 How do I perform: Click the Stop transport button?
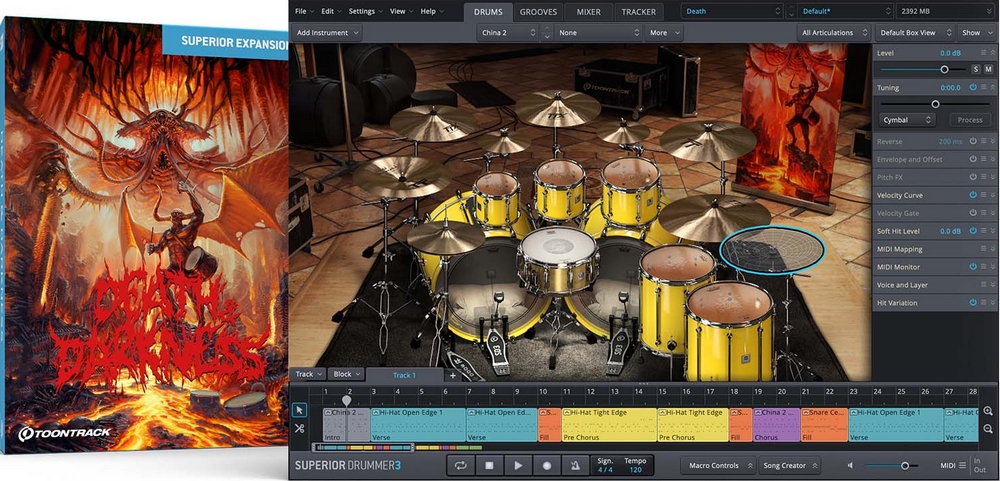[x=489, y=466]
